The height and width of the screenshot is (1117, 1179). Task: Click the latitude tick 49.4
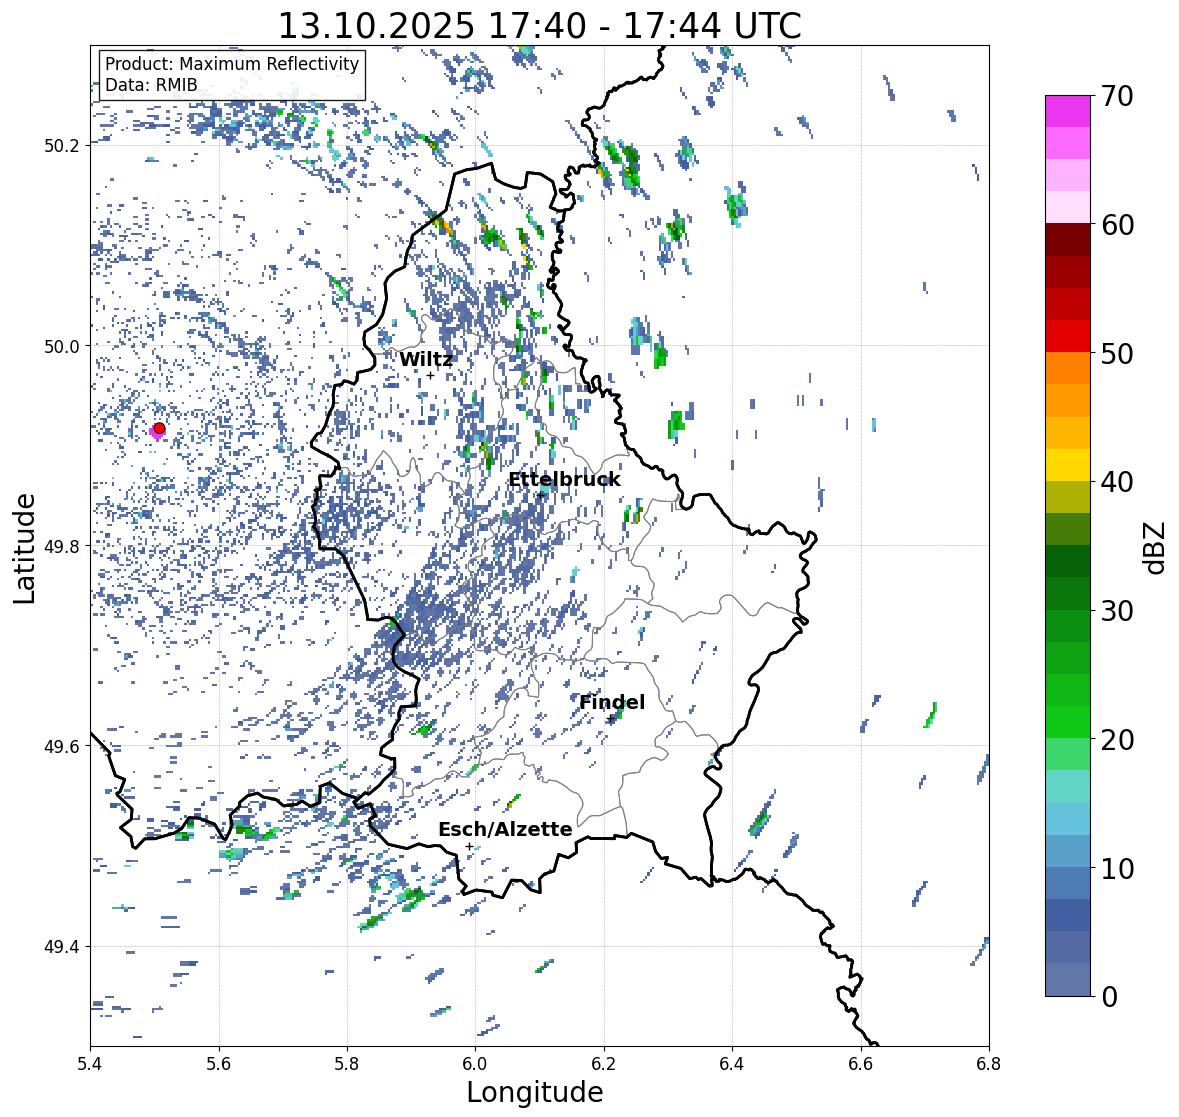coord(62,947)
